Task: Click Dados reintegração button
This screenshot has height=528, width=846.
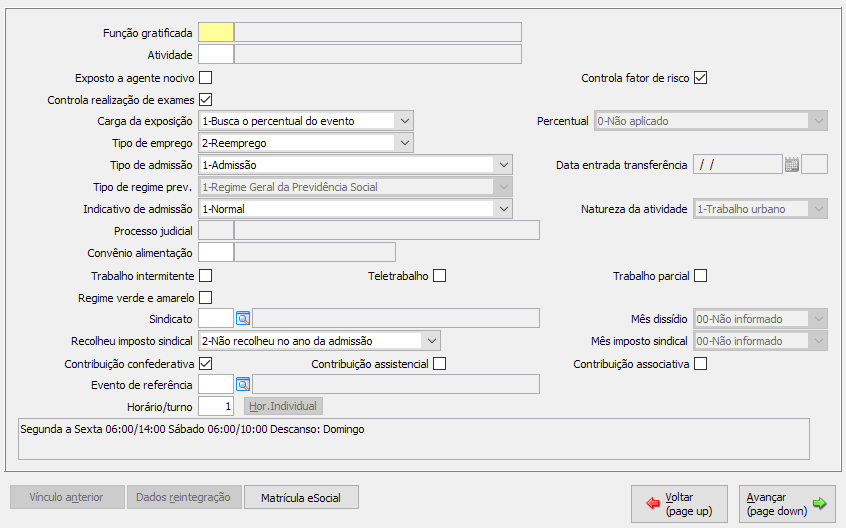Action: click(x=183, y=497)
